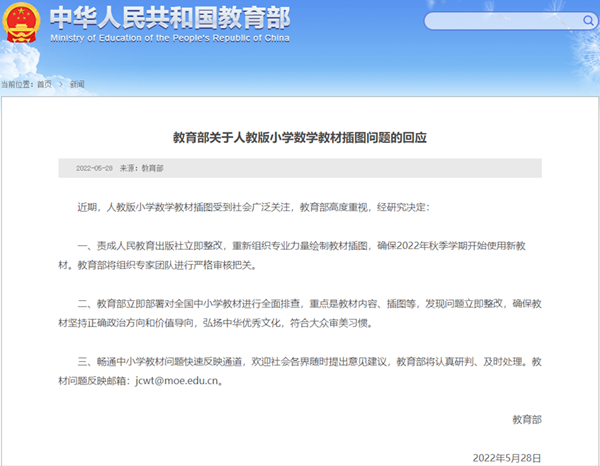Click the 当前位置 breadcrumb label

tap(16, 84)
